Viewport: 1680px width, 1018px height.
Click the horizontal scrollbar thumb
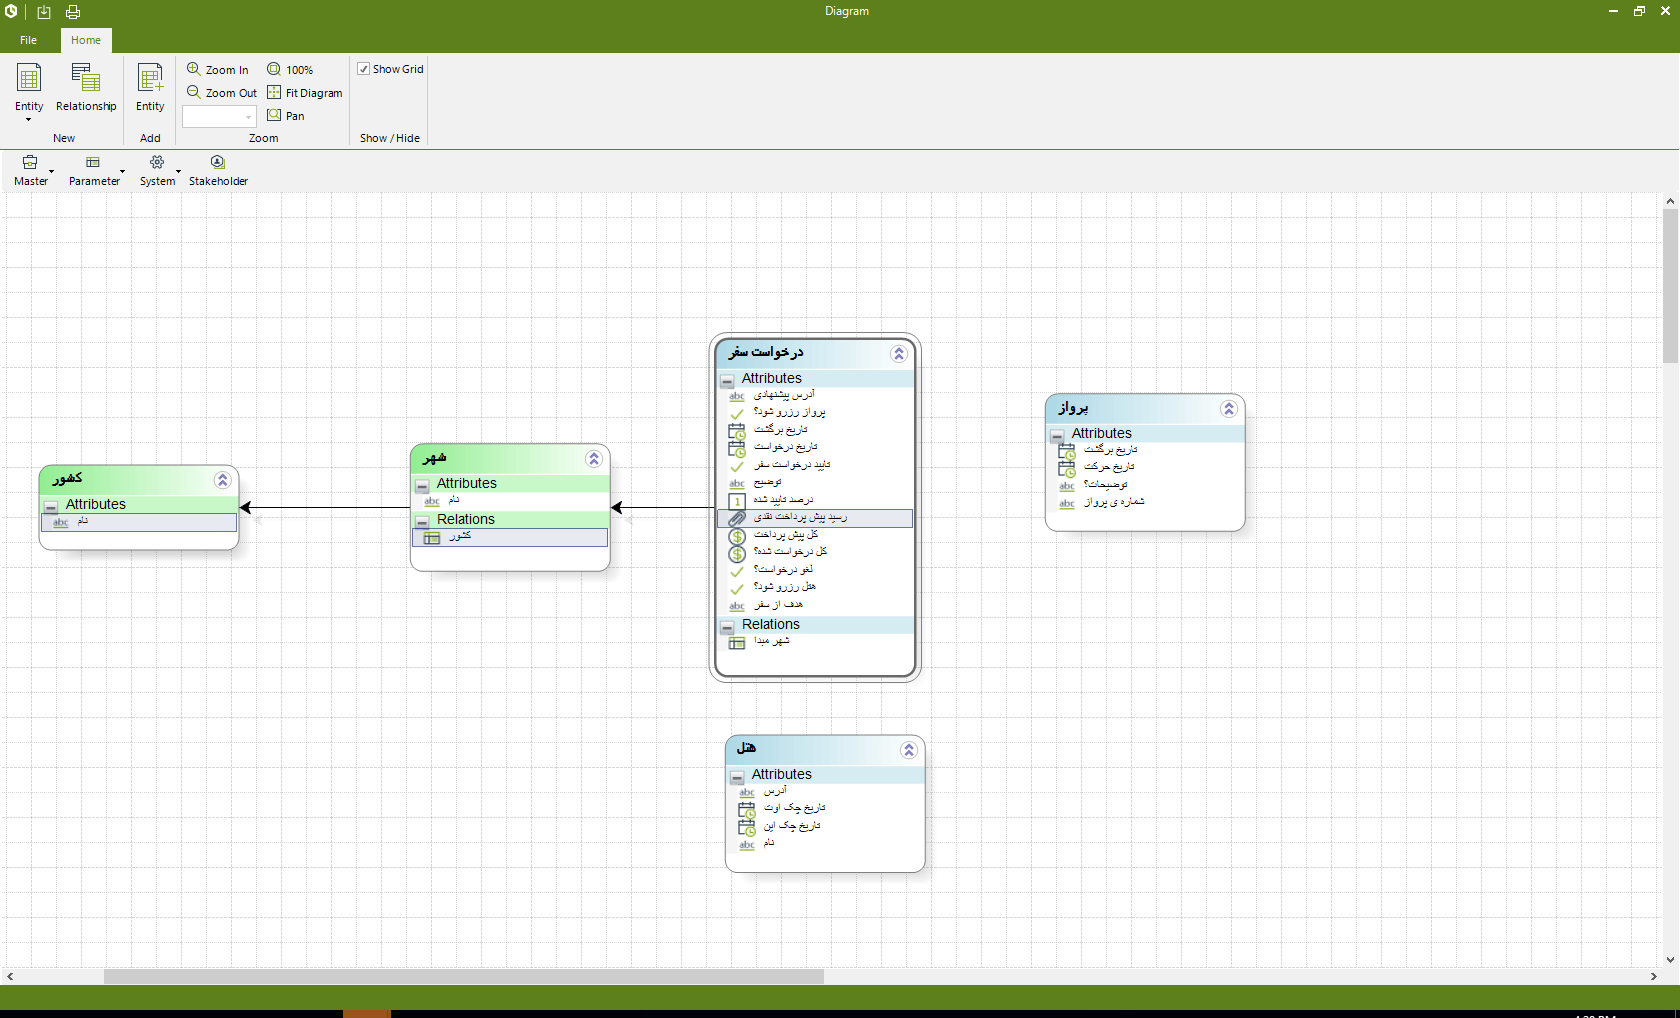464,976
